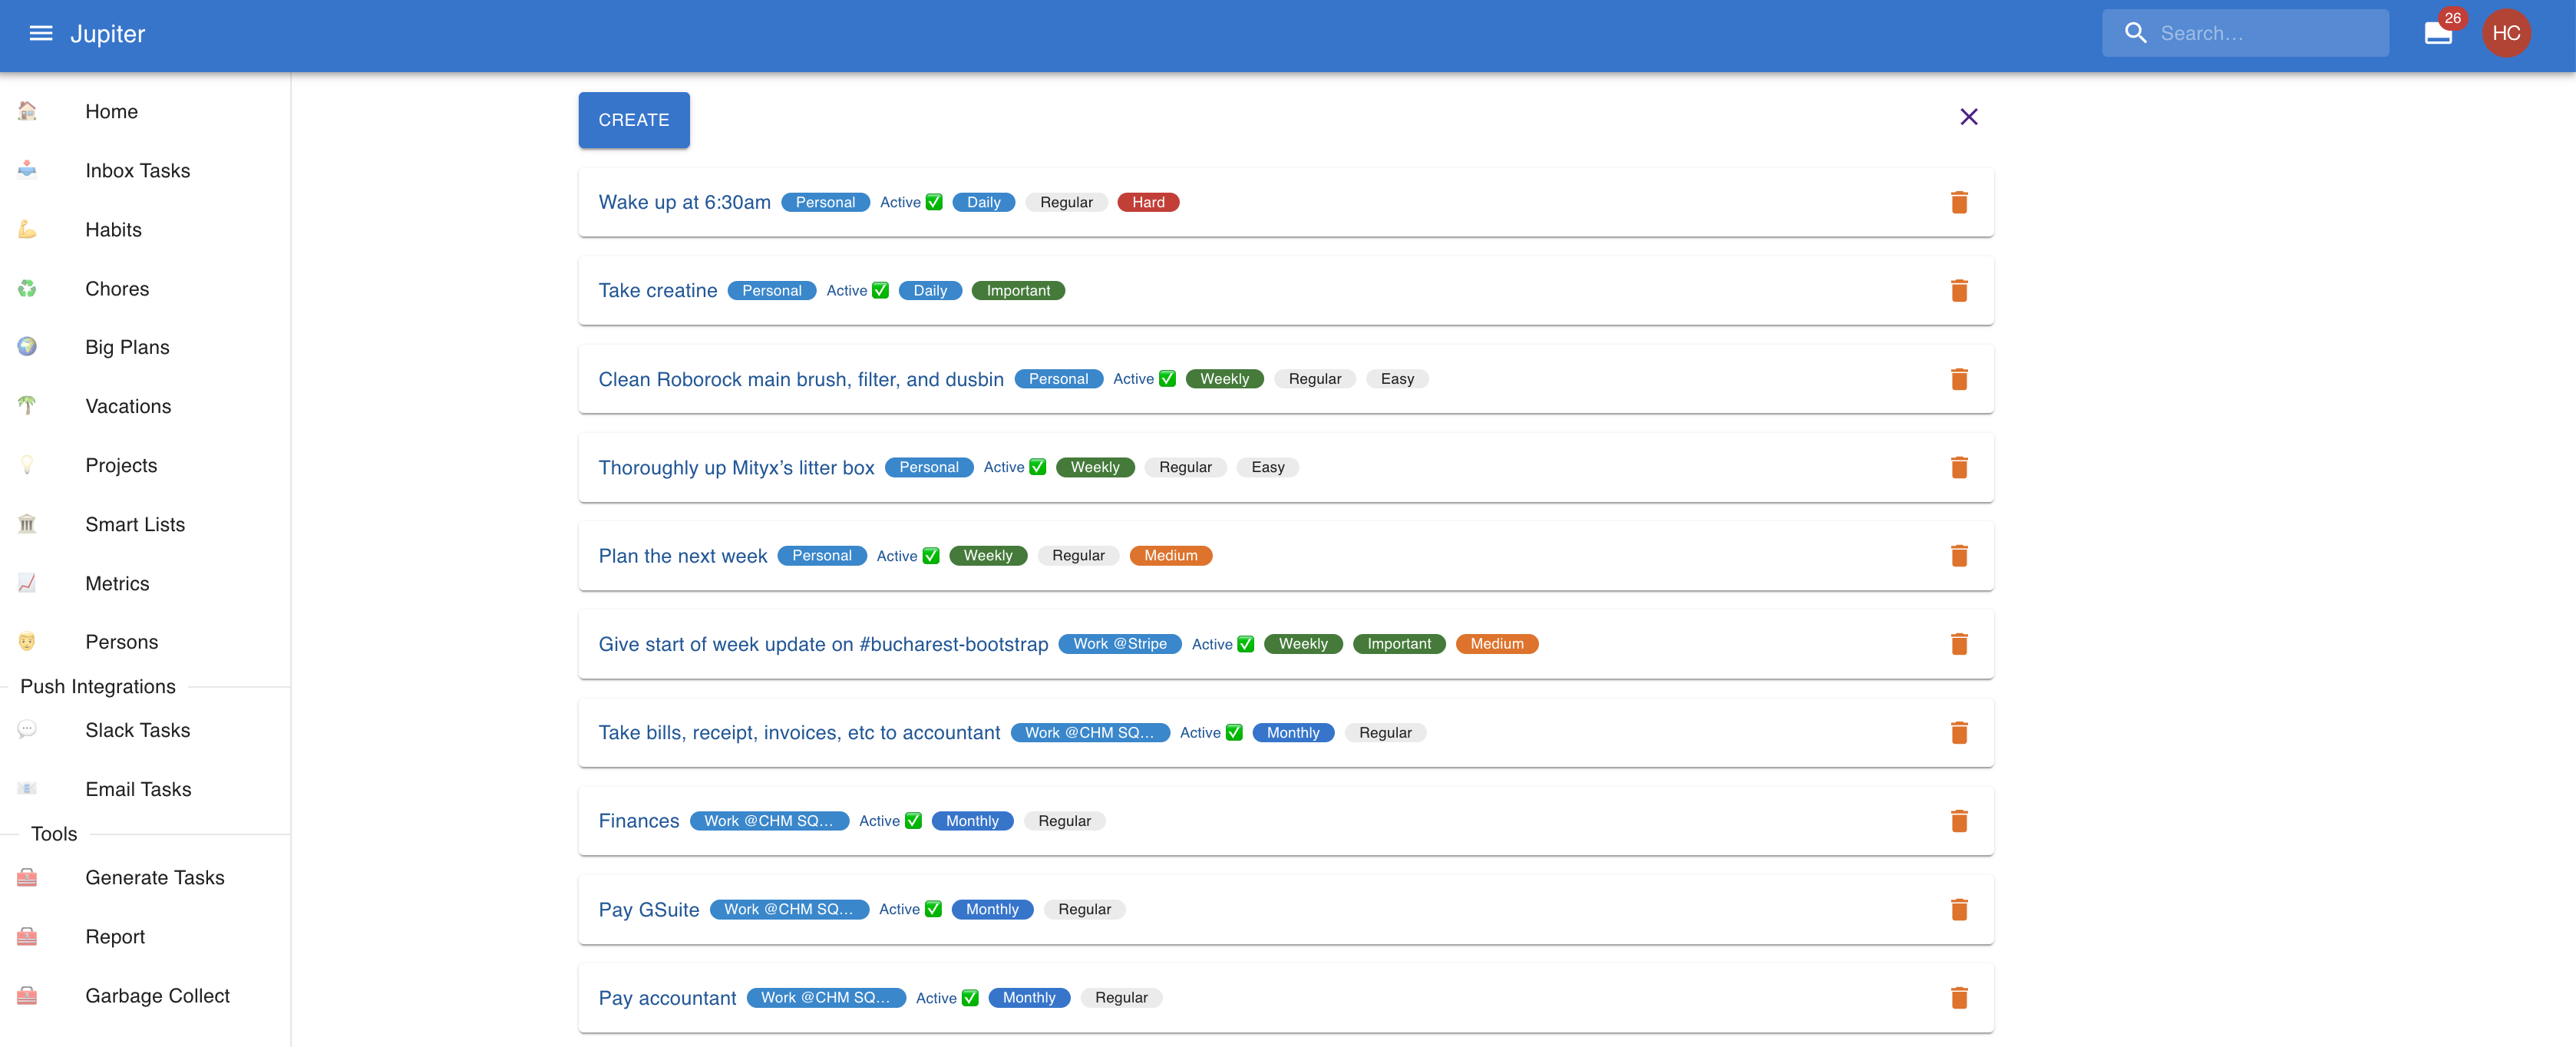Click the red Hard difficulty tag
2576x1047 pixels.
tap(1147, 203)
